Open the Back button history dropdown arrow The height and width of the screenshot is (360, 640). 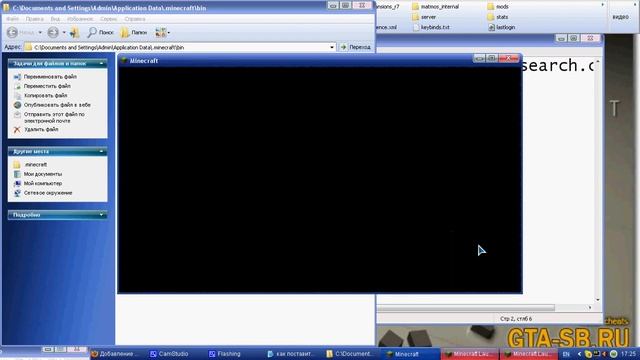click(x=40, y=32)
